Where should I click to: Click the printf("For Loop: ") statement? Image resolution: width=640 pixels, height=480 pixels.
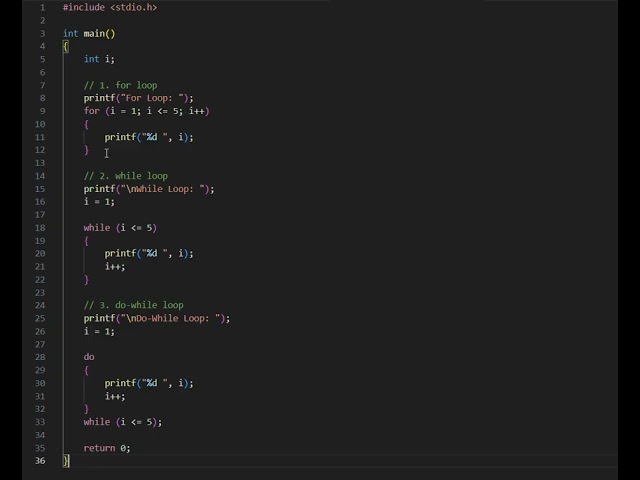tap(139, 98)
